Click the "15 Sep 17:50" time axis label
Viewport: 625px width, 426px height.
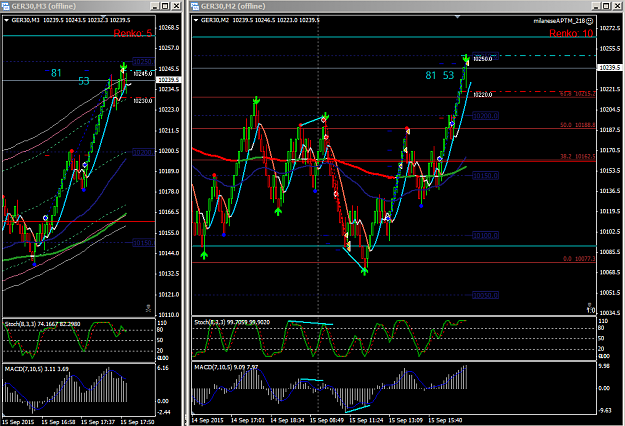pos(138,422)
